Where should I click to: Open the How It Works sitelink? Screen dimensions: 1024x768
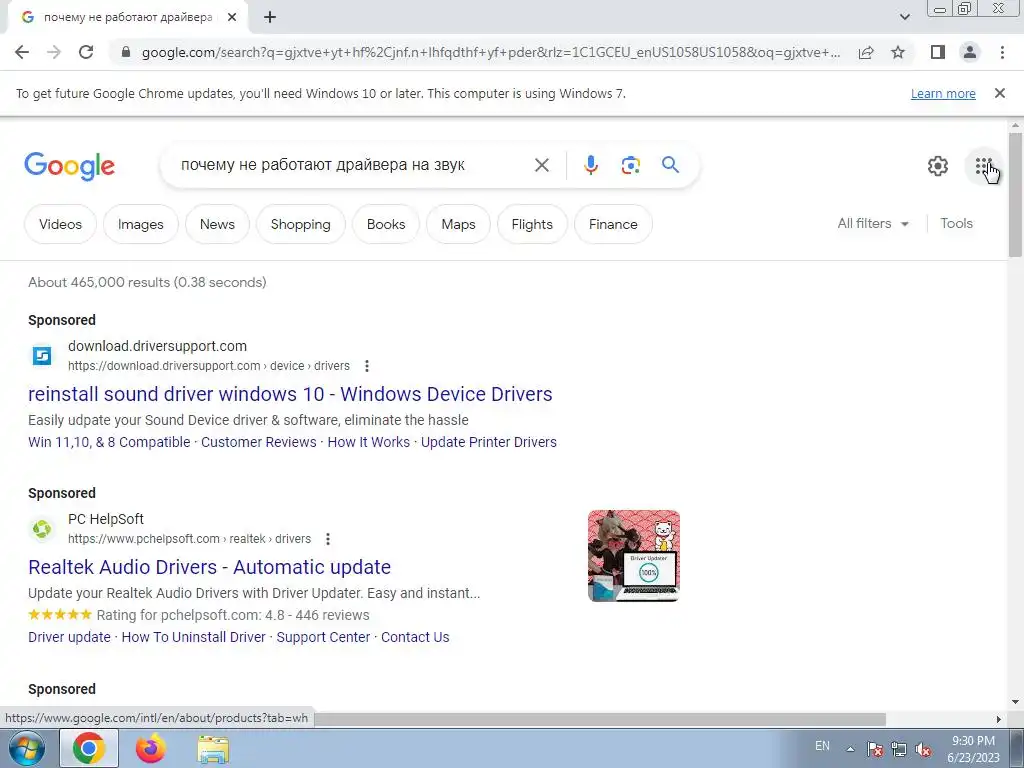368,442
